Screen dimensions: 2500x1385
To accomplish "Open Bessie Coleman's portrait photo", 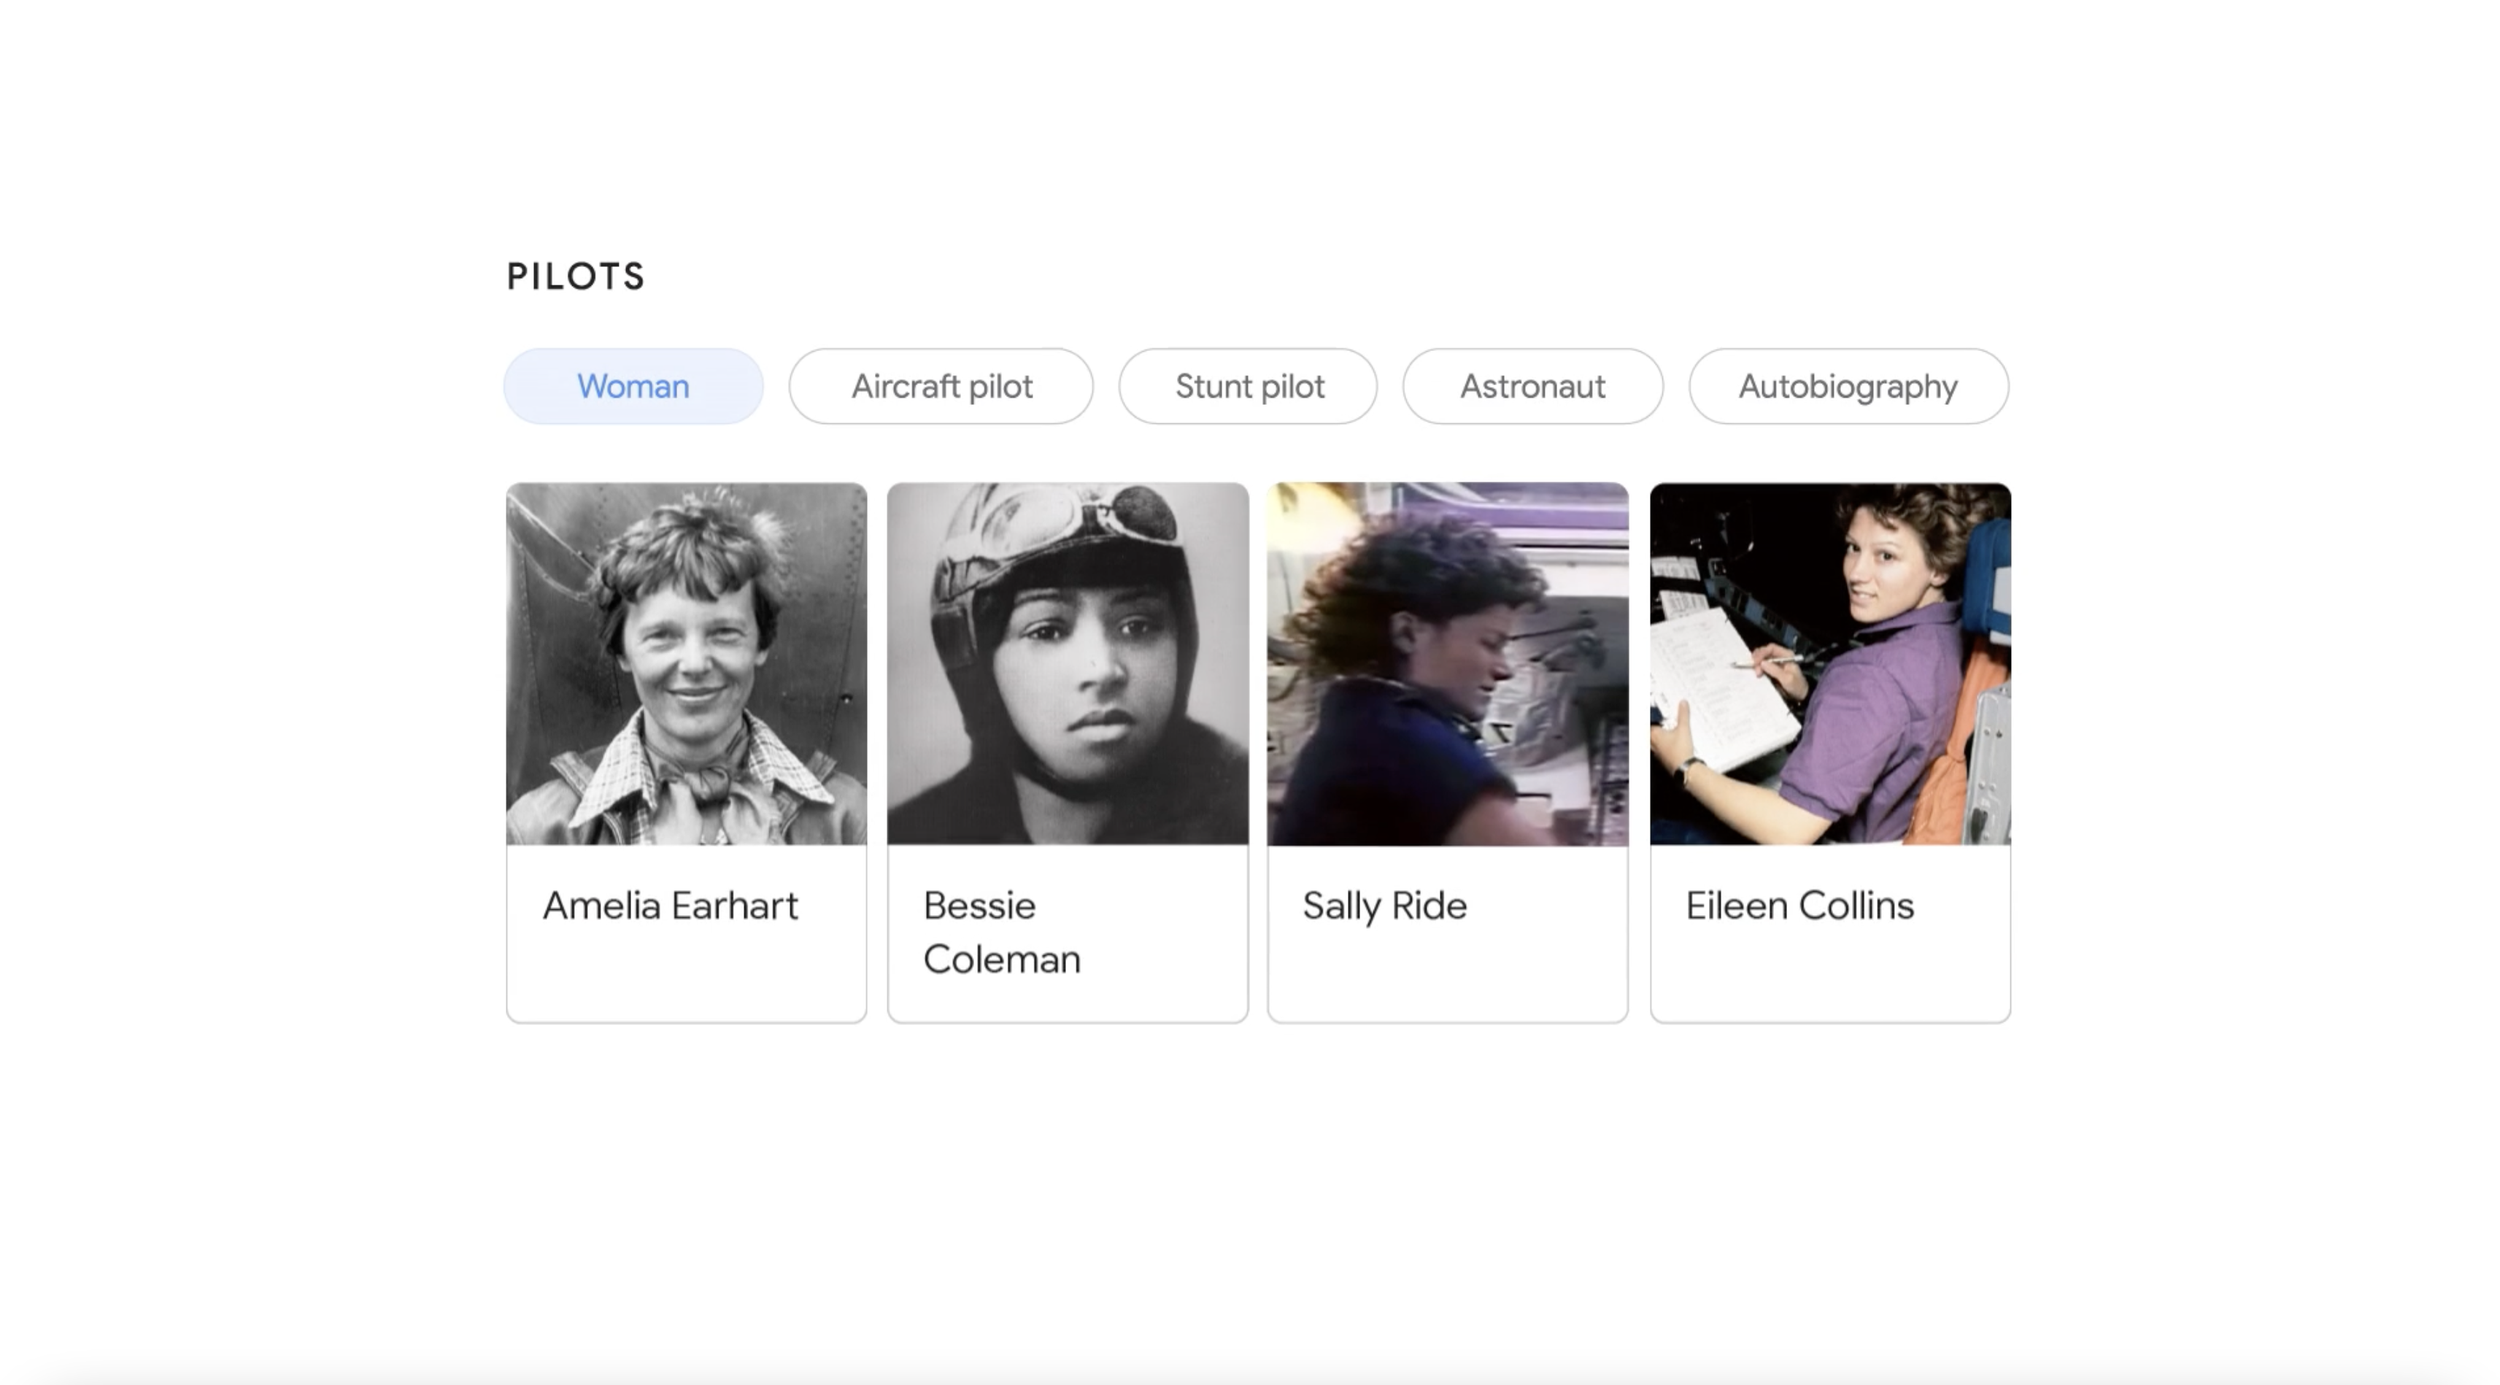I will (x=1068, y=664).
